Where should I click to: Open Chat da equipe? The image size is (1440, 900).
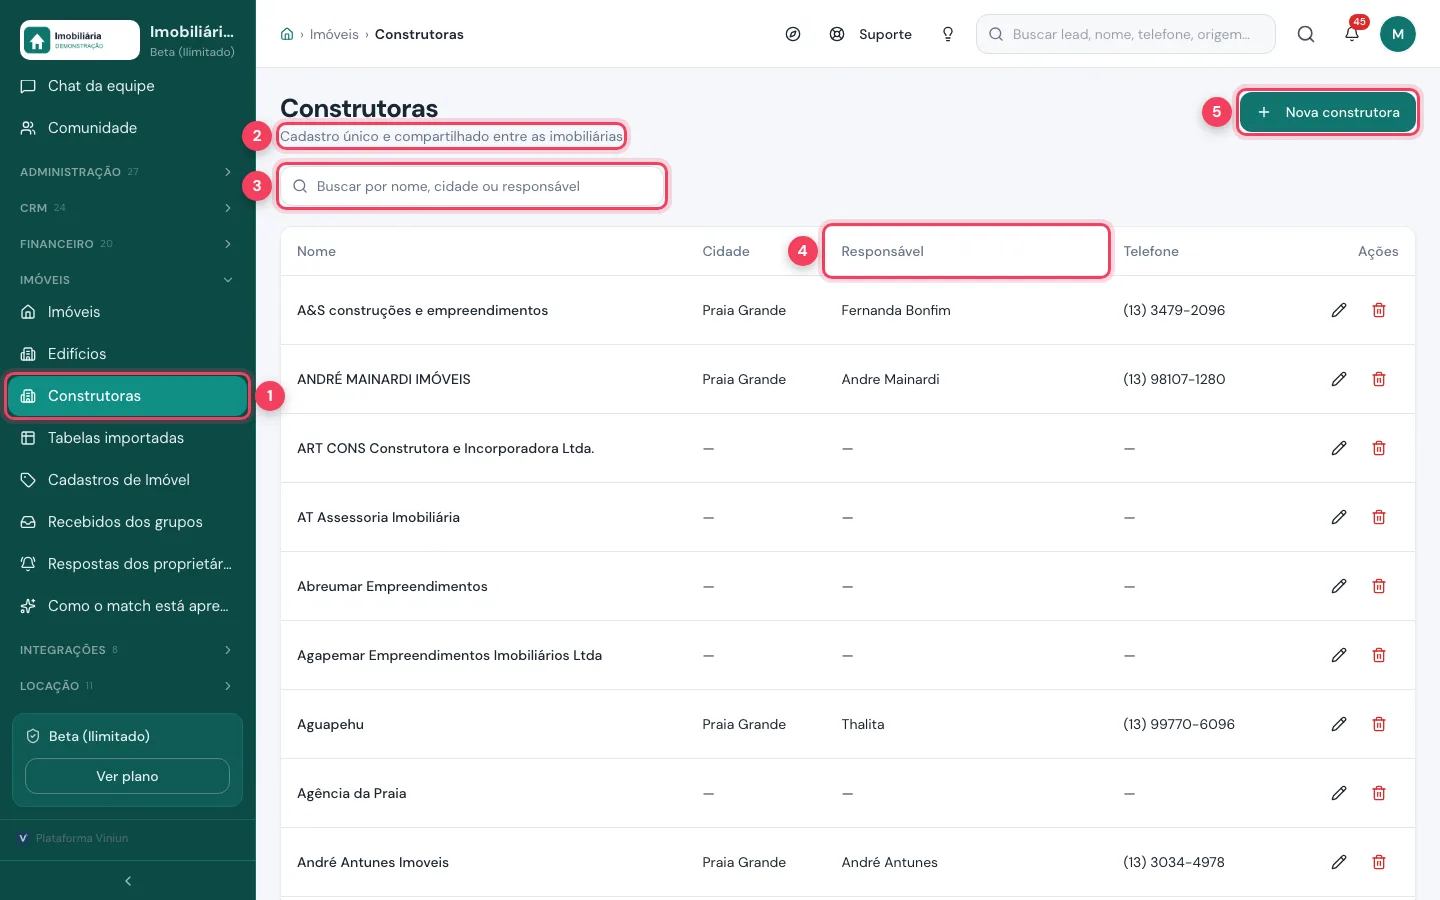tap(128, 86)
